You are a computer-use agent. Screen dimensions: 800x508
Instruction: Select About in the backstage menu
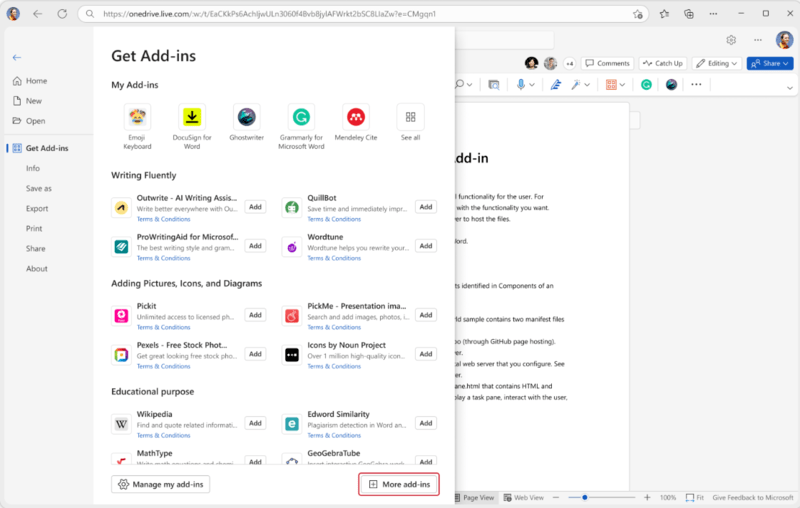(x=37, y=269)
